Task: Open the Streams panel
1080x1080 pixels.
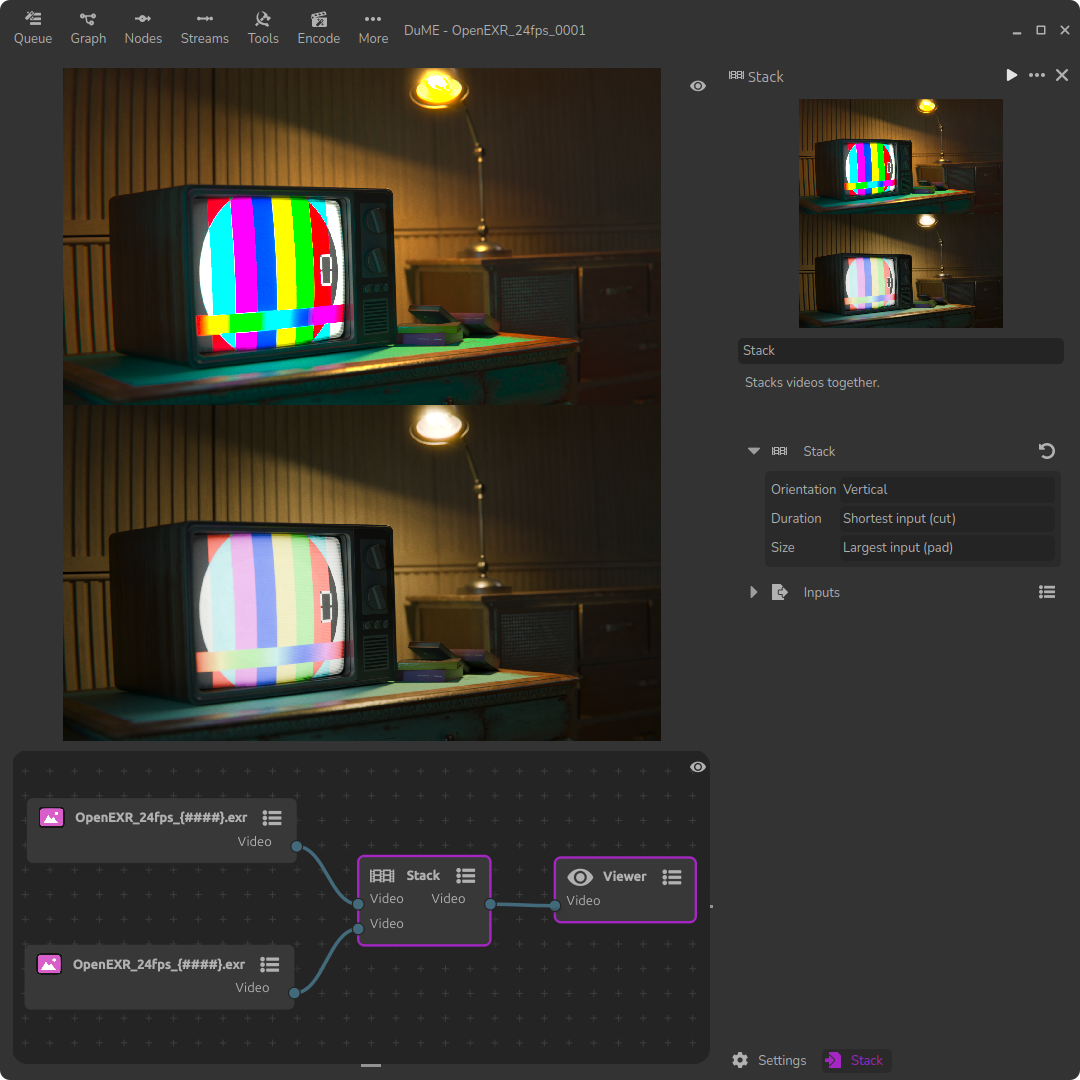Action: [204, 27]
